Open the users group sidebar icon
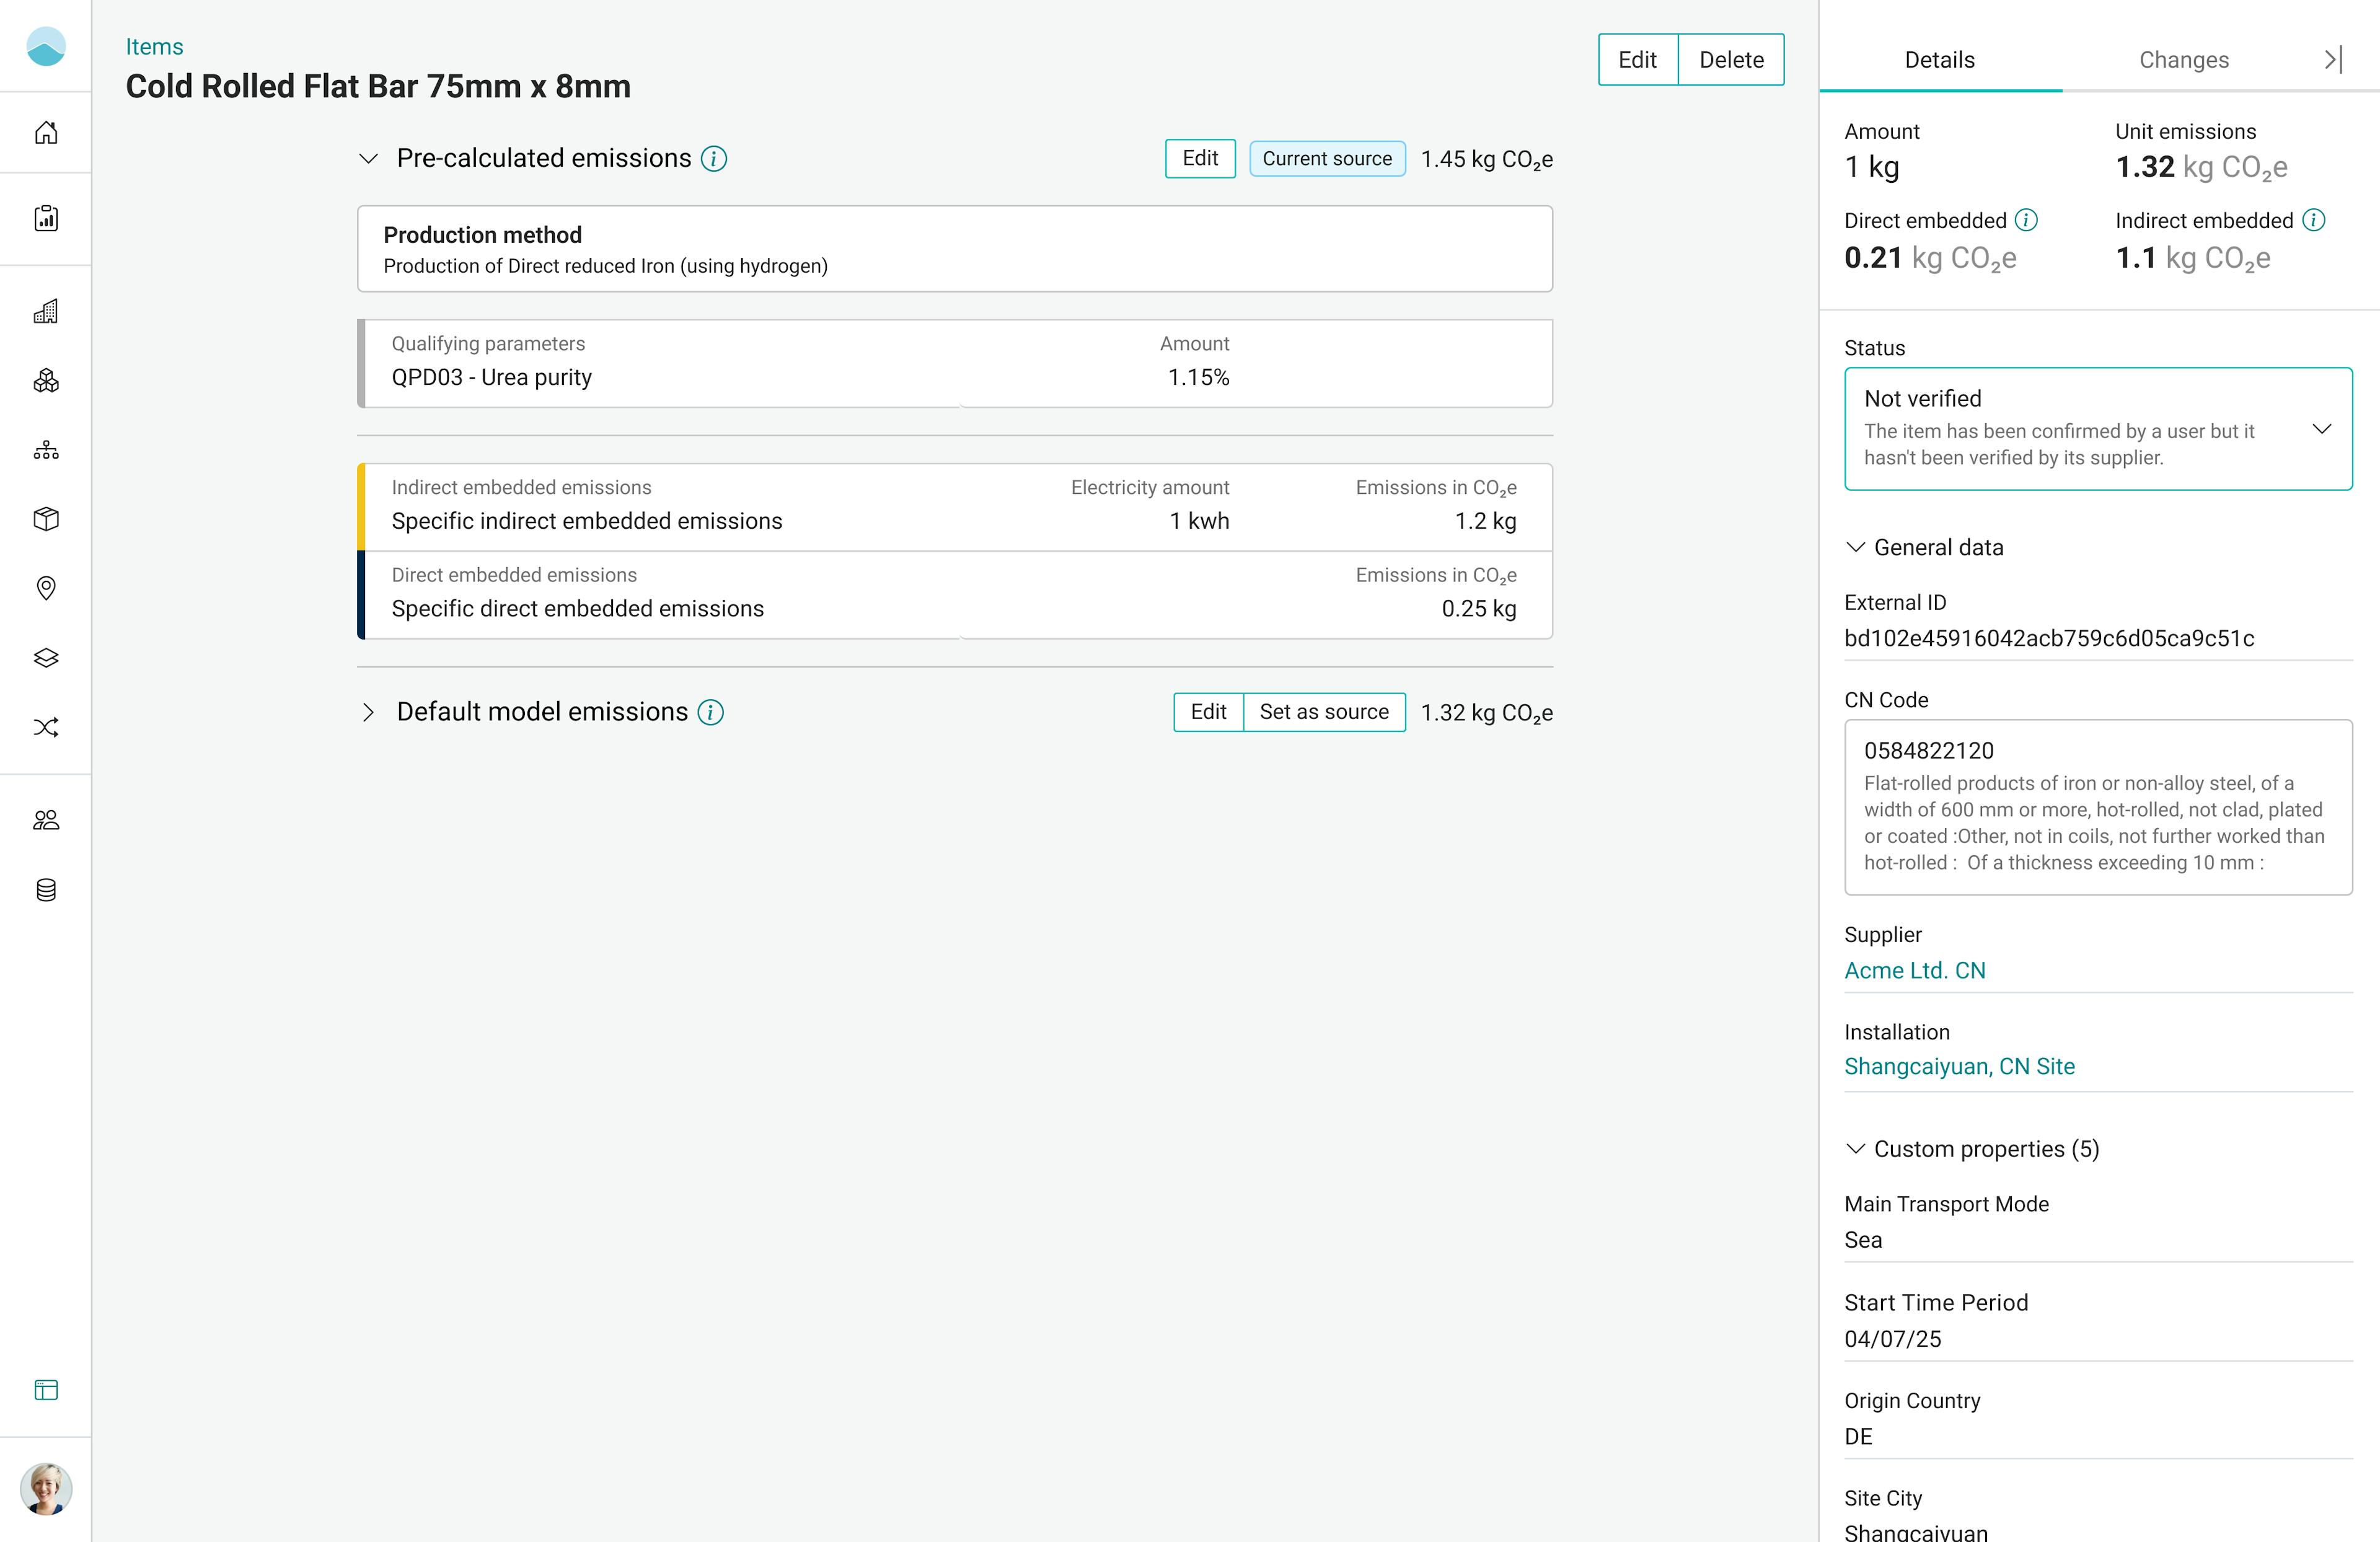Screen dimensions: 2380x1542 coord(46,820)
